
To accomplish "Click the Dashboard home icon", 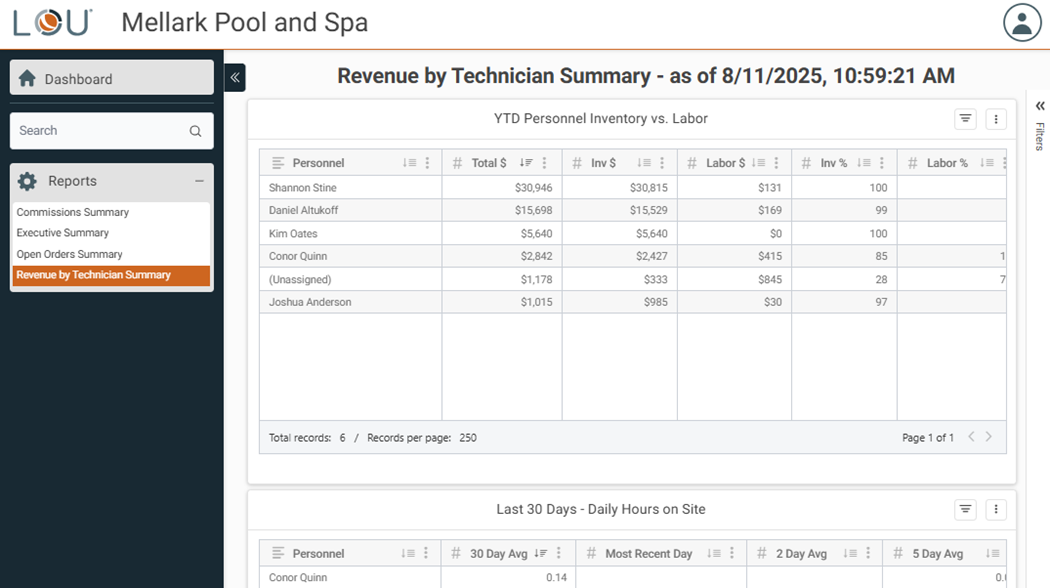I will [x=27, y=78].
